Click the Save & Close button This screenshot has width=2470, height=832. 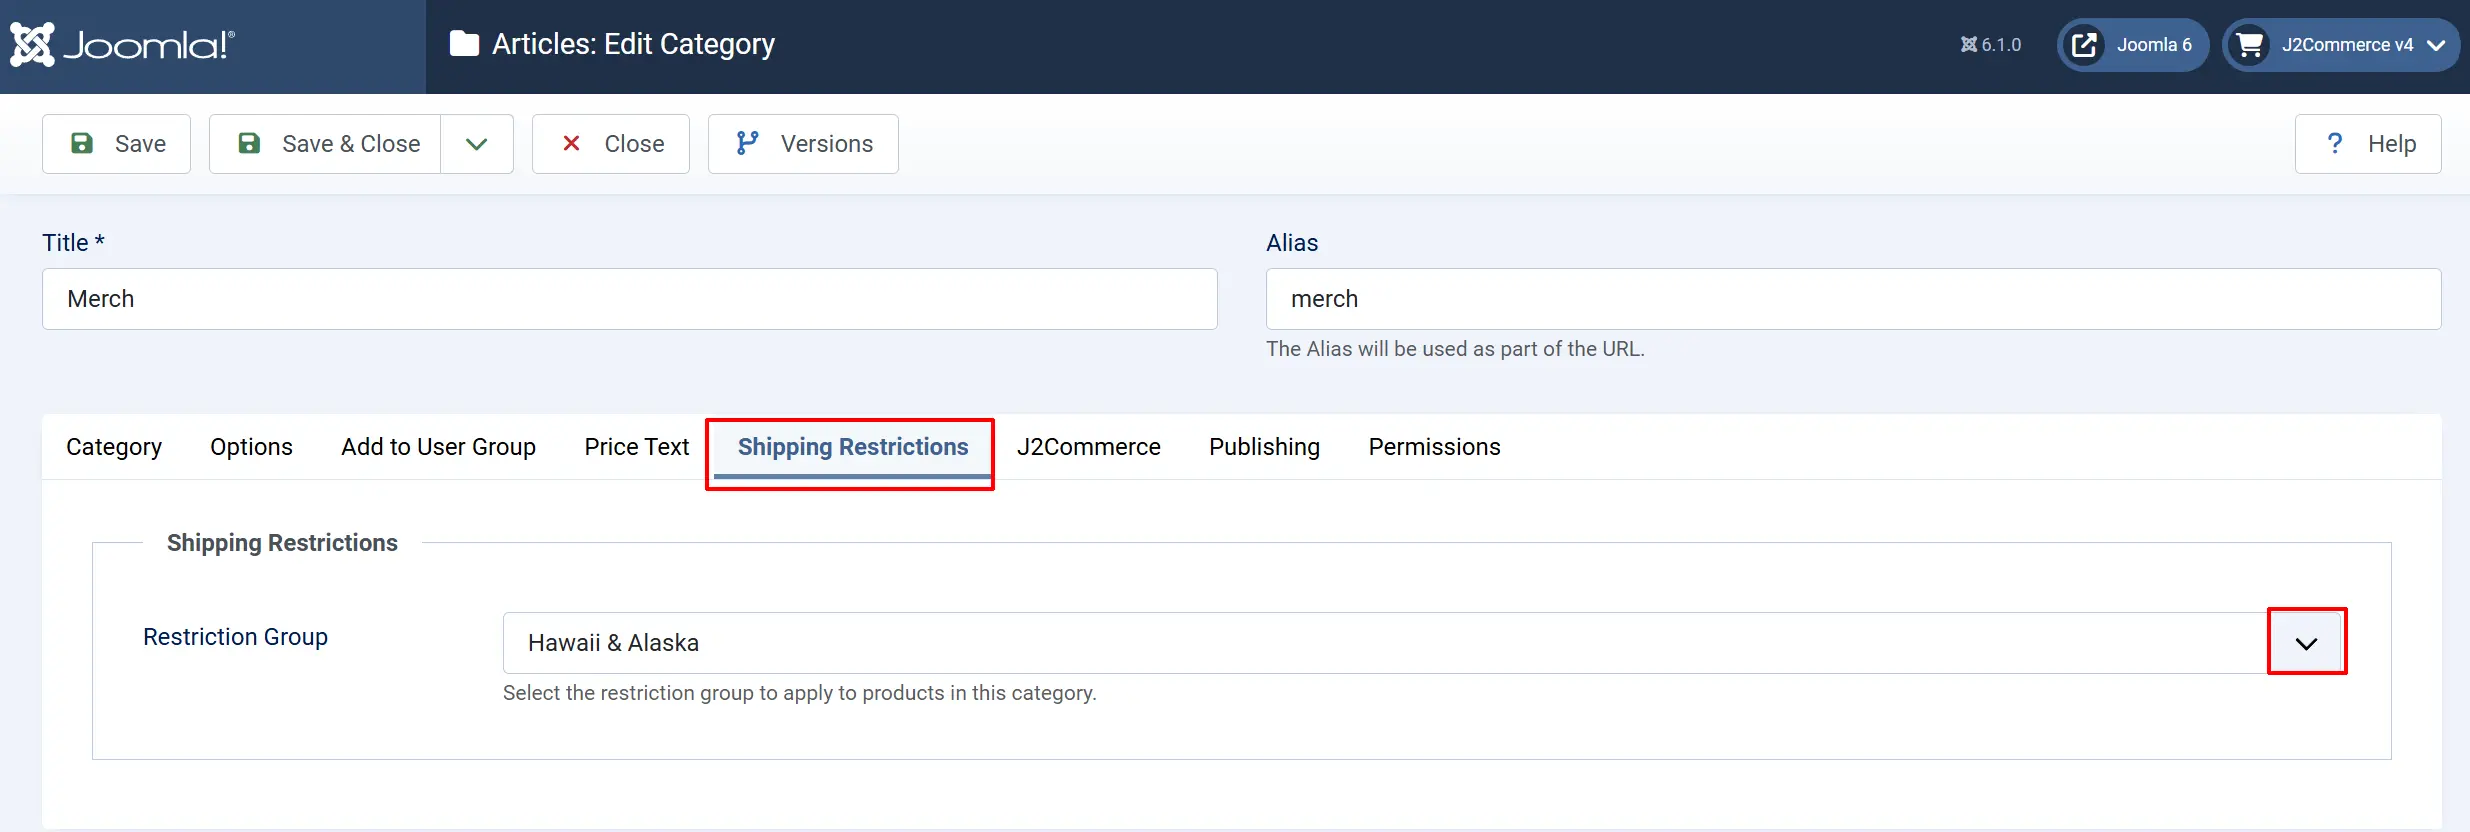click(x=325, y=144)
